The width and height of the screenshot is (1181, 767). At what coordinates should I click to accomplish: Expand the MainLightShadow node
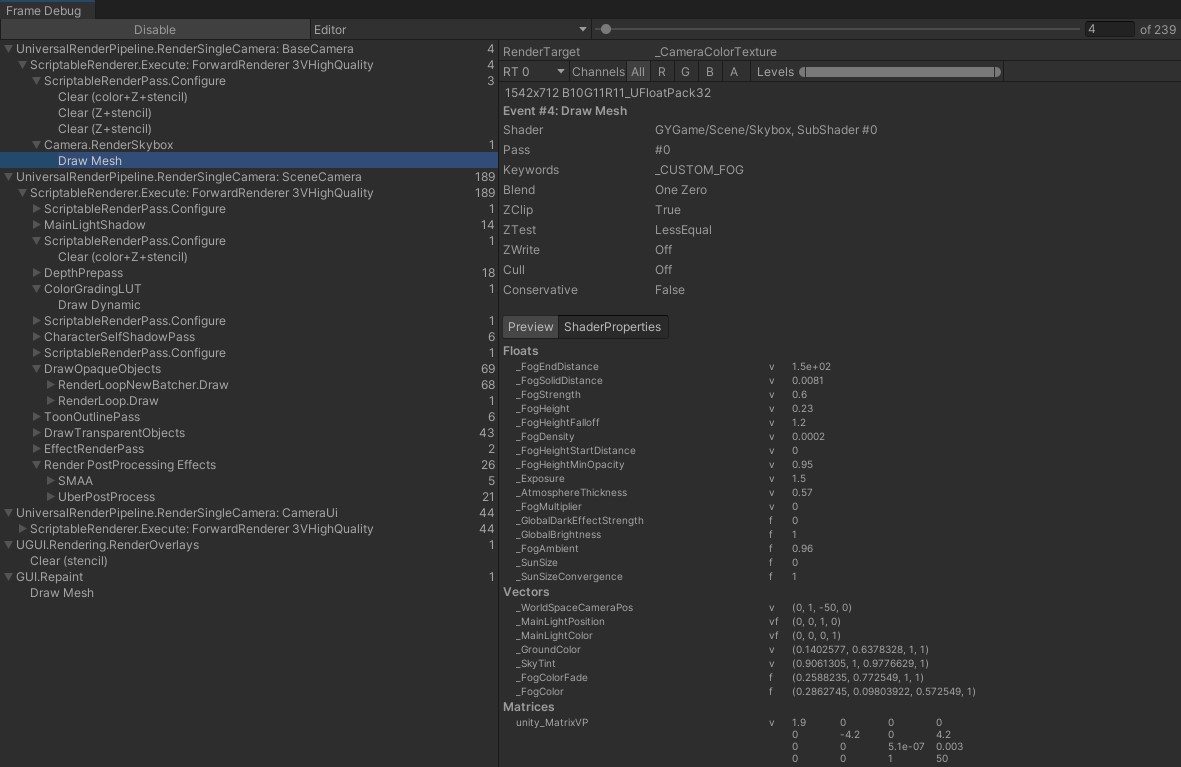click(36, 225)
